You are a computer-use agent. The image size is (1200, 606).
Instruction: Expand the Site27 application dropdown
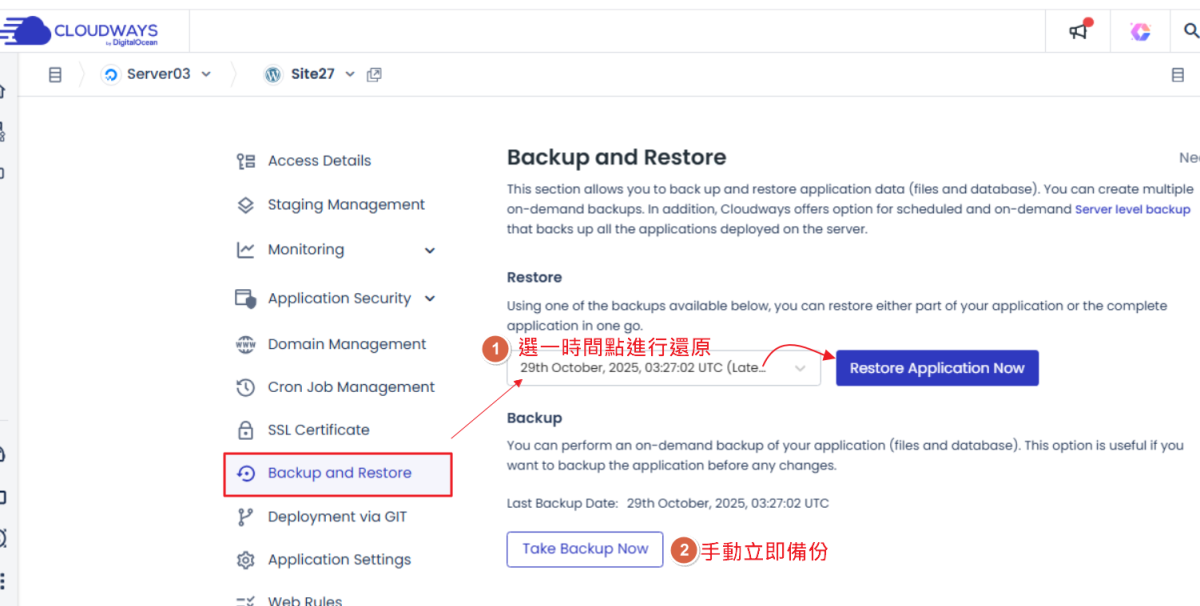(x=350, y=75)
